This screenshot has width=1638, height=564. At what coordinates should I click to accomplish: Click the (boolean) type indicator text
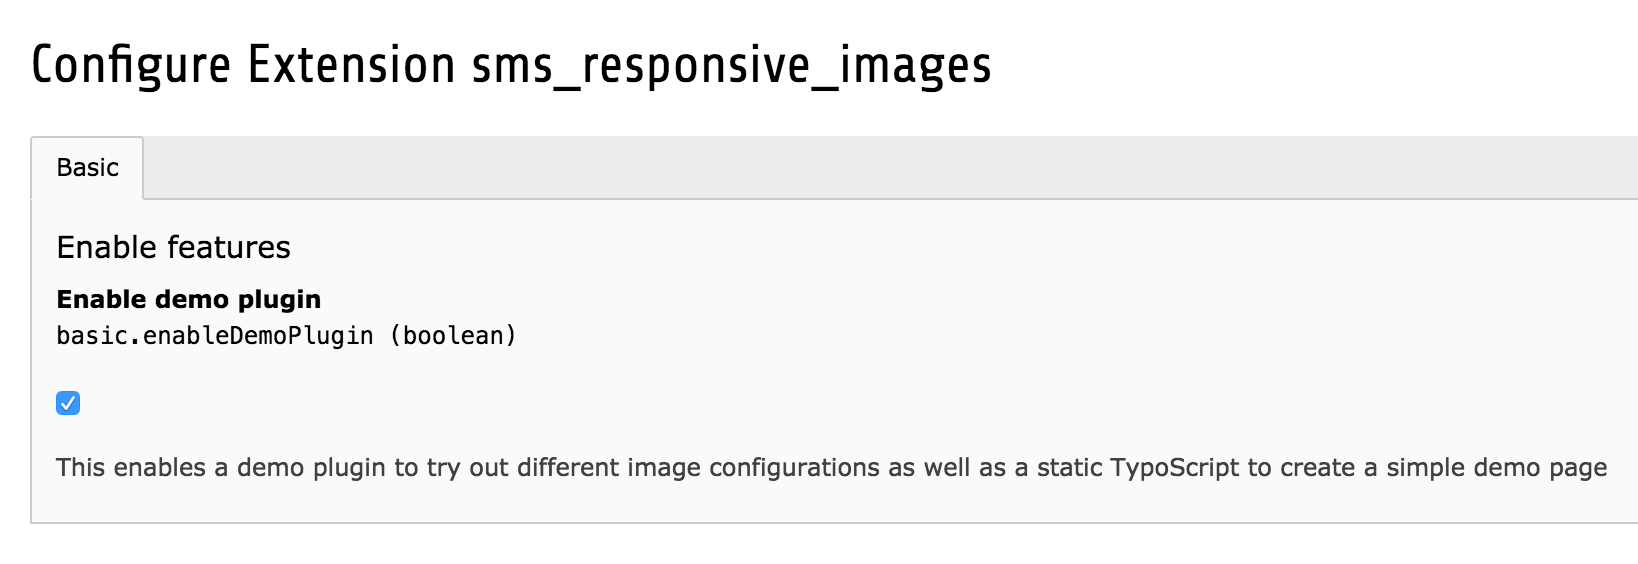pyautogui.click(x=453, y=335)
